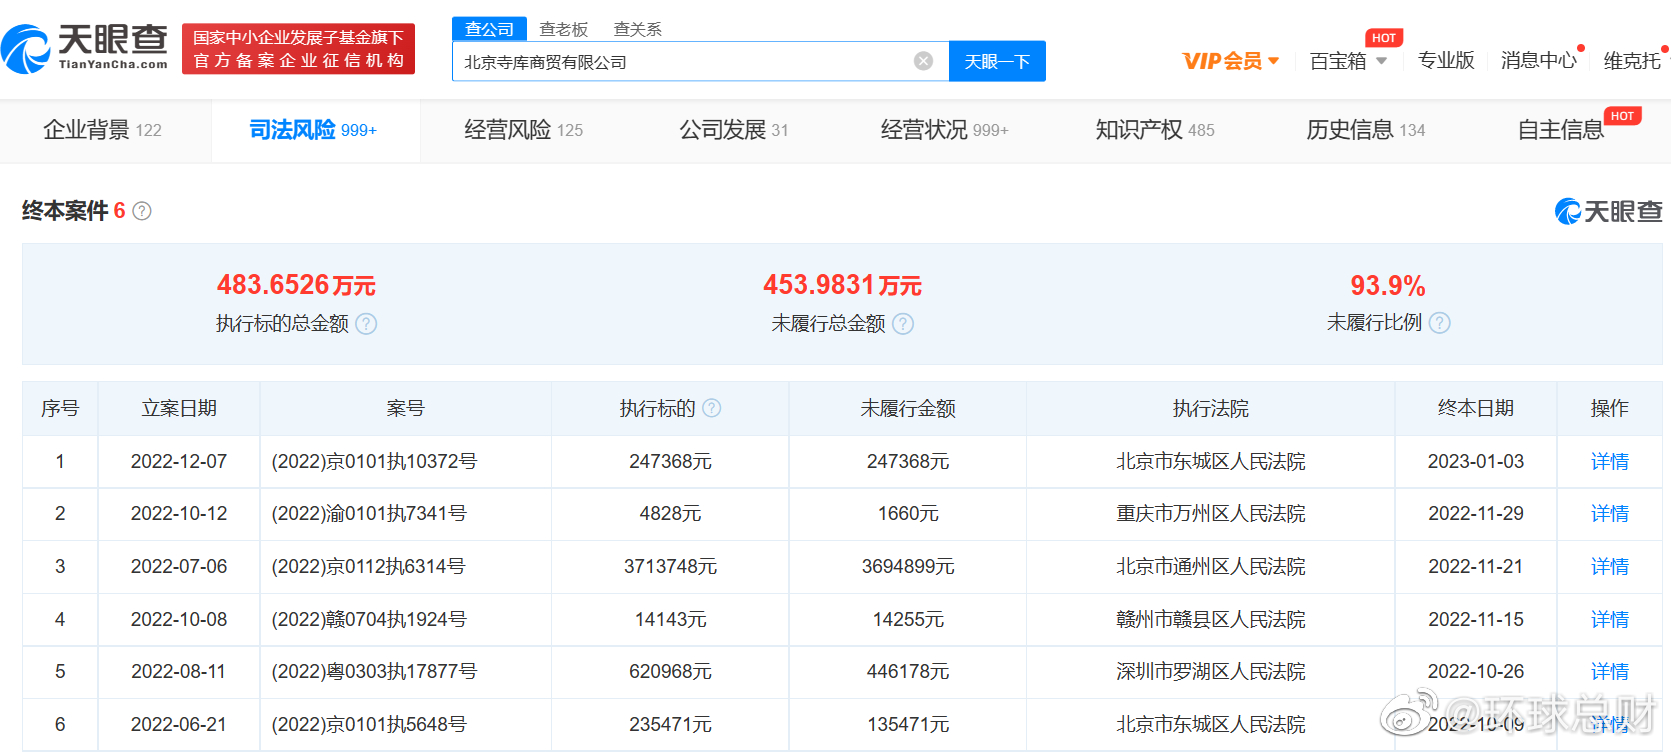Click 北京市东城区人民法院 in row 6
Screen dimensions: 1671x754
[1211, 724]
